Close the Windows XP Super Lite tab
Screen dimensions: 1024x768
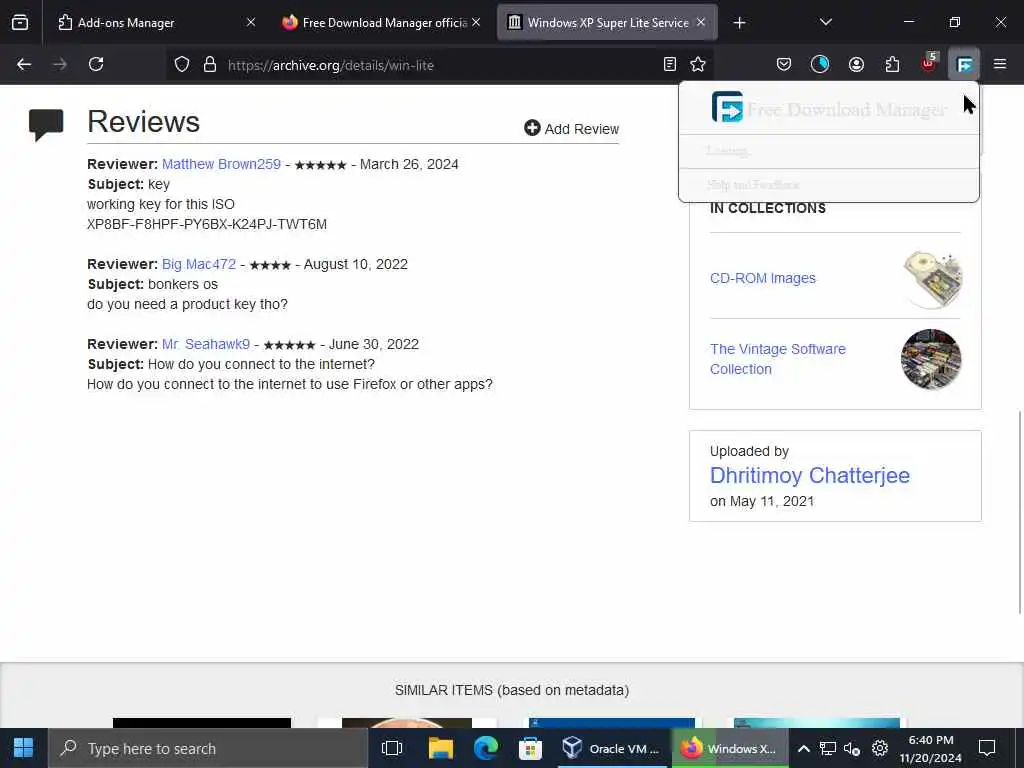701,22
